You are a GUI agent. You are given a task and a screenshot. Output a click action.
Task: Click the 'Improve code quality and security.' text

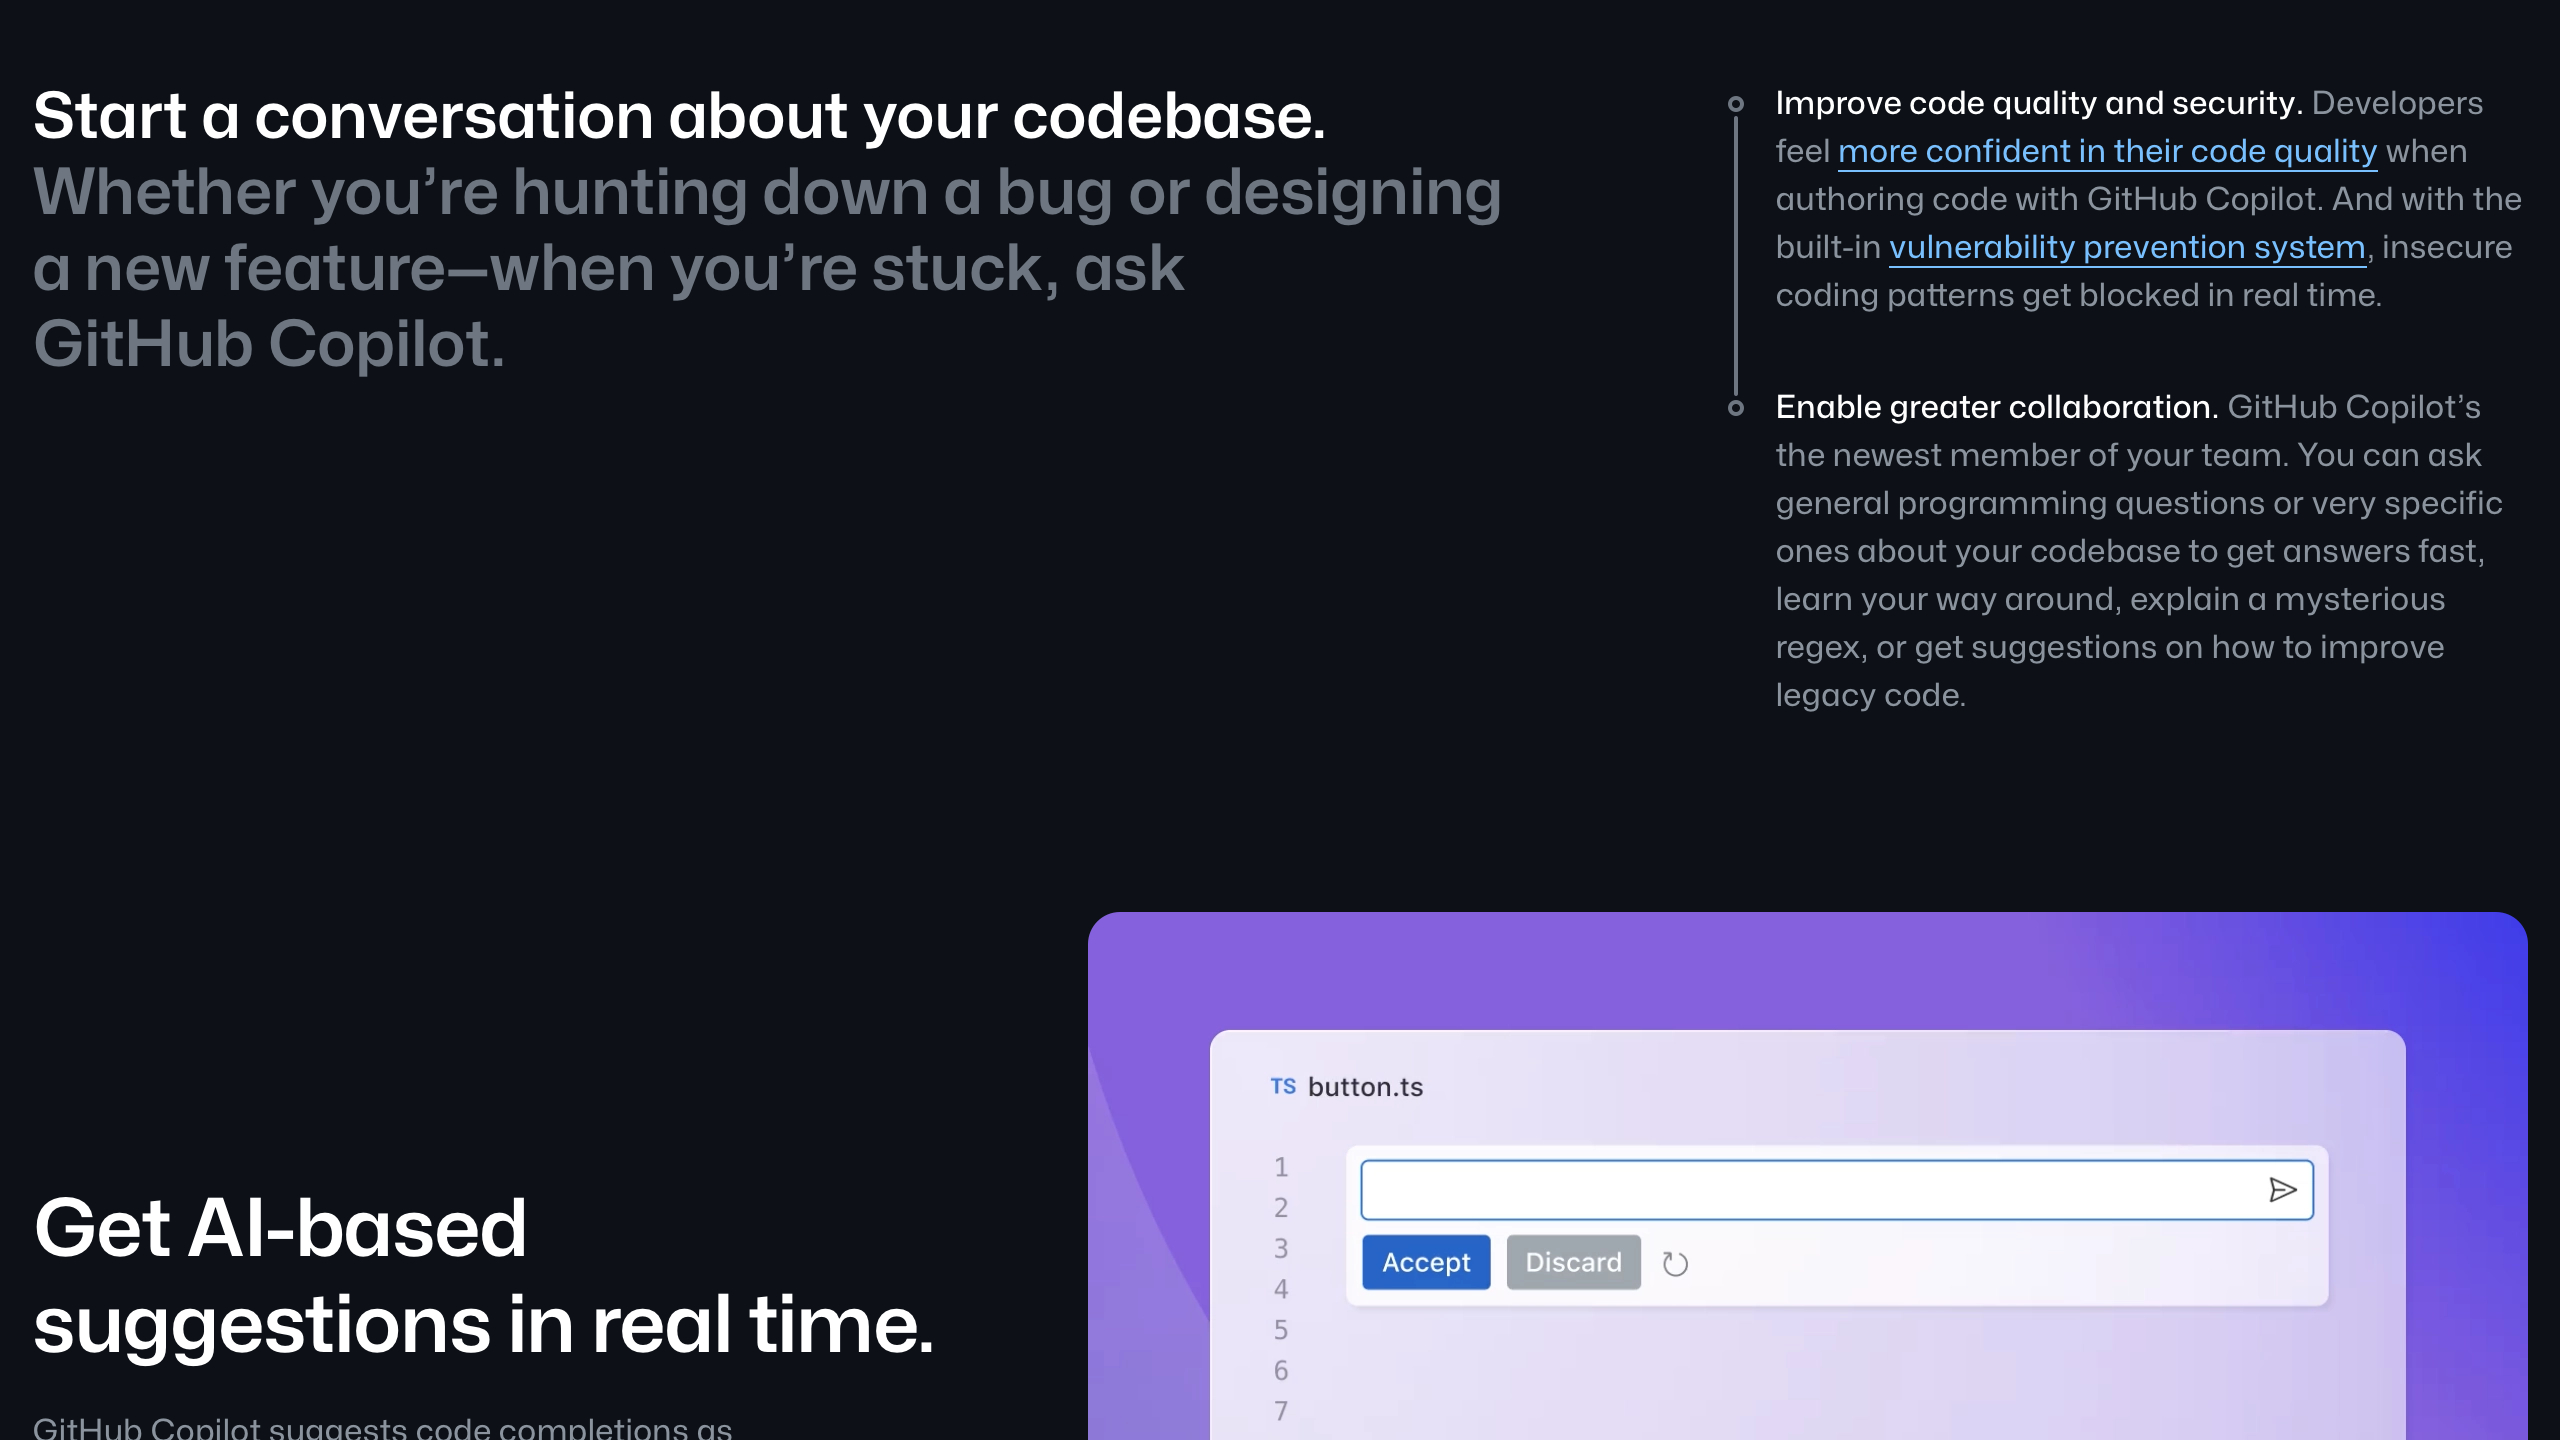[x=2039, y=103]
